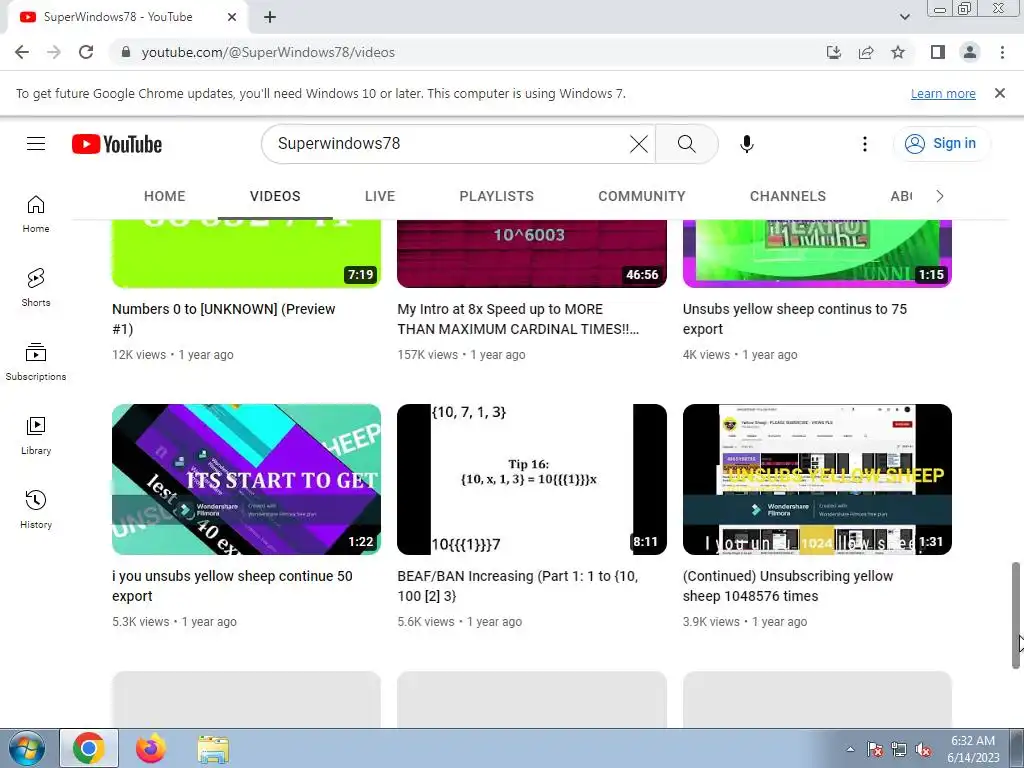The image size is (1024, 768).
Task: Open the 1:22 ITS START TO GET thumbnail
Action: [x=246, y=479]
